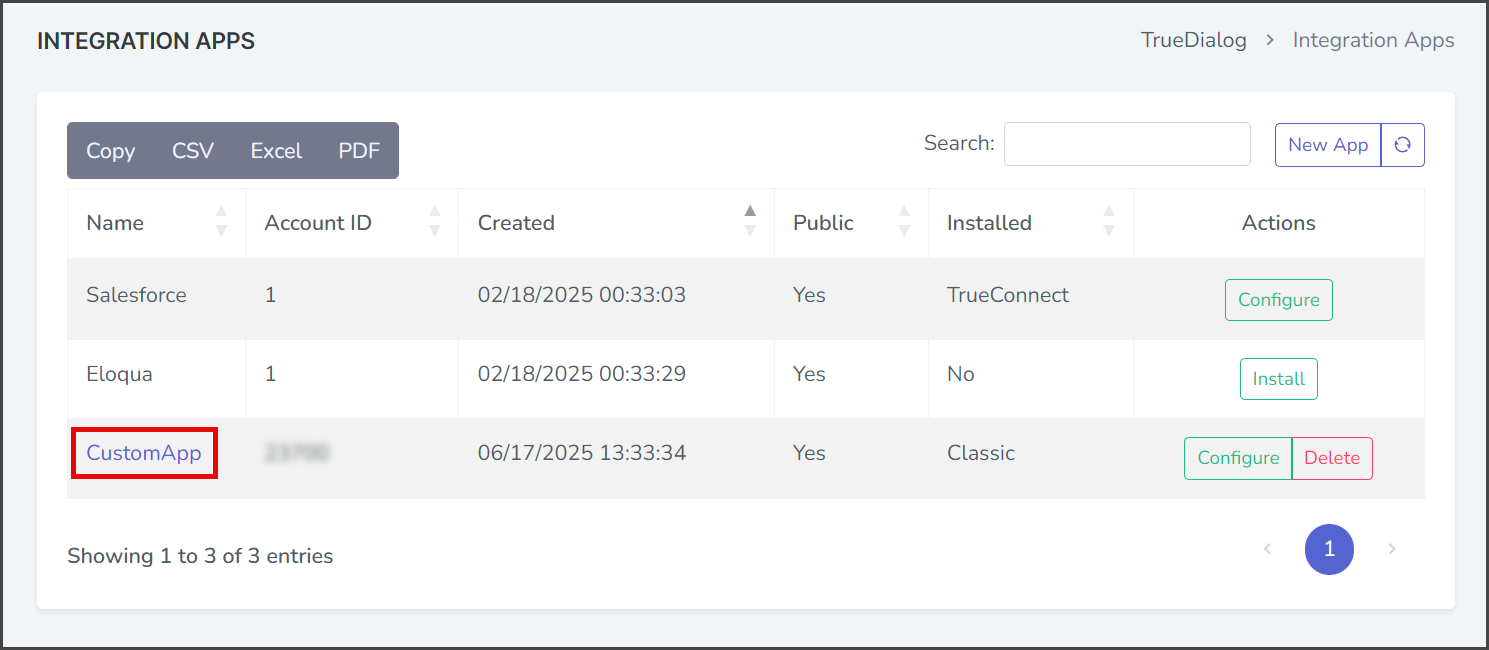Delete the CustomApp integration
The width and height of the screenshot is (1489, 650).
1332,458
